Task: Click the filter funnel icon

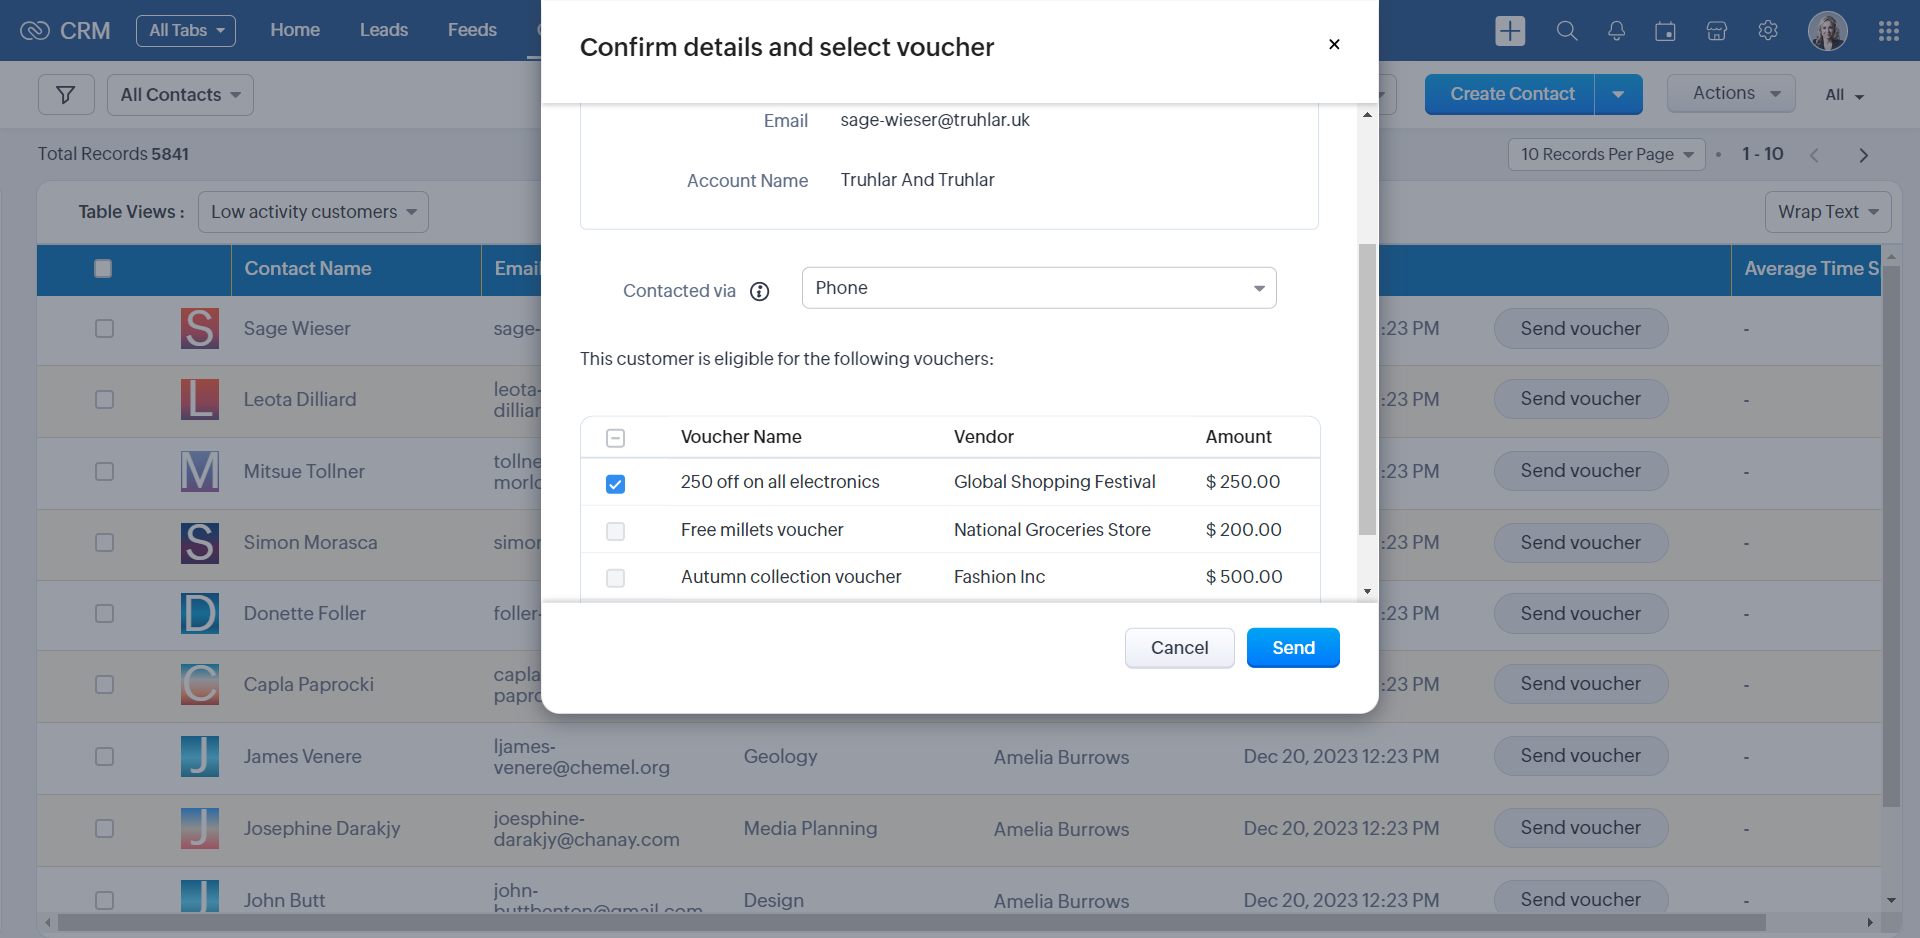Action: [x=66, y=95]
